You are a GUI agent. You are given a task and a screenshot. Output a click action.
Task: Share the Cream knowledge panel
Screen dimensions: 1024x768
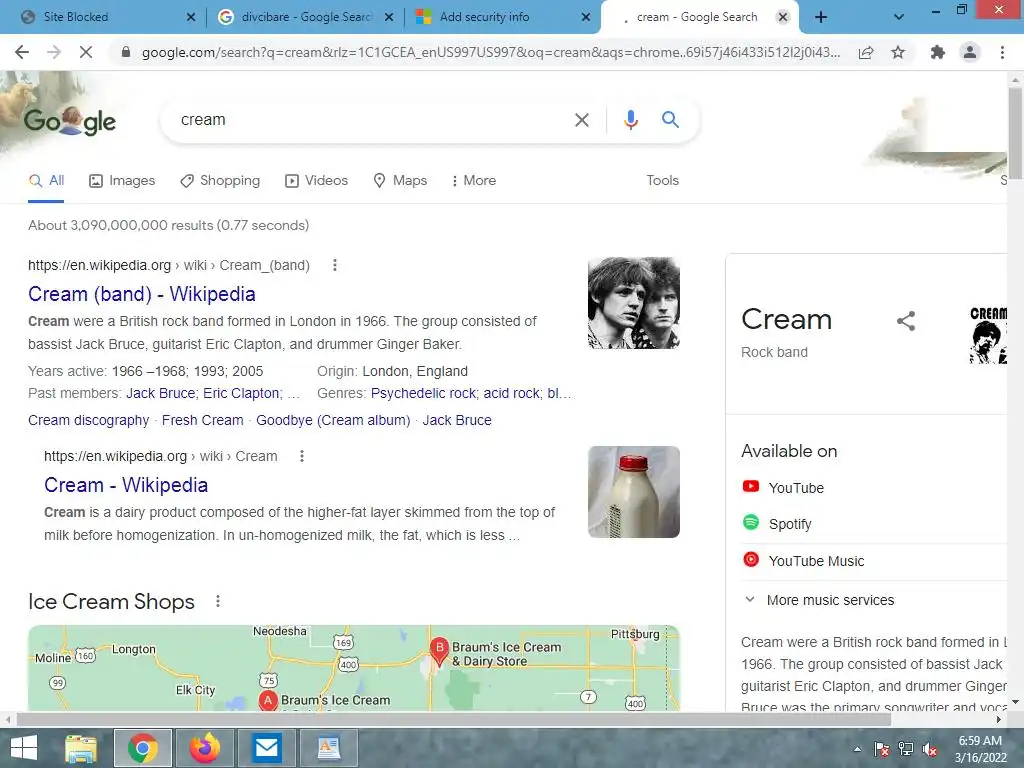point(906,321)
